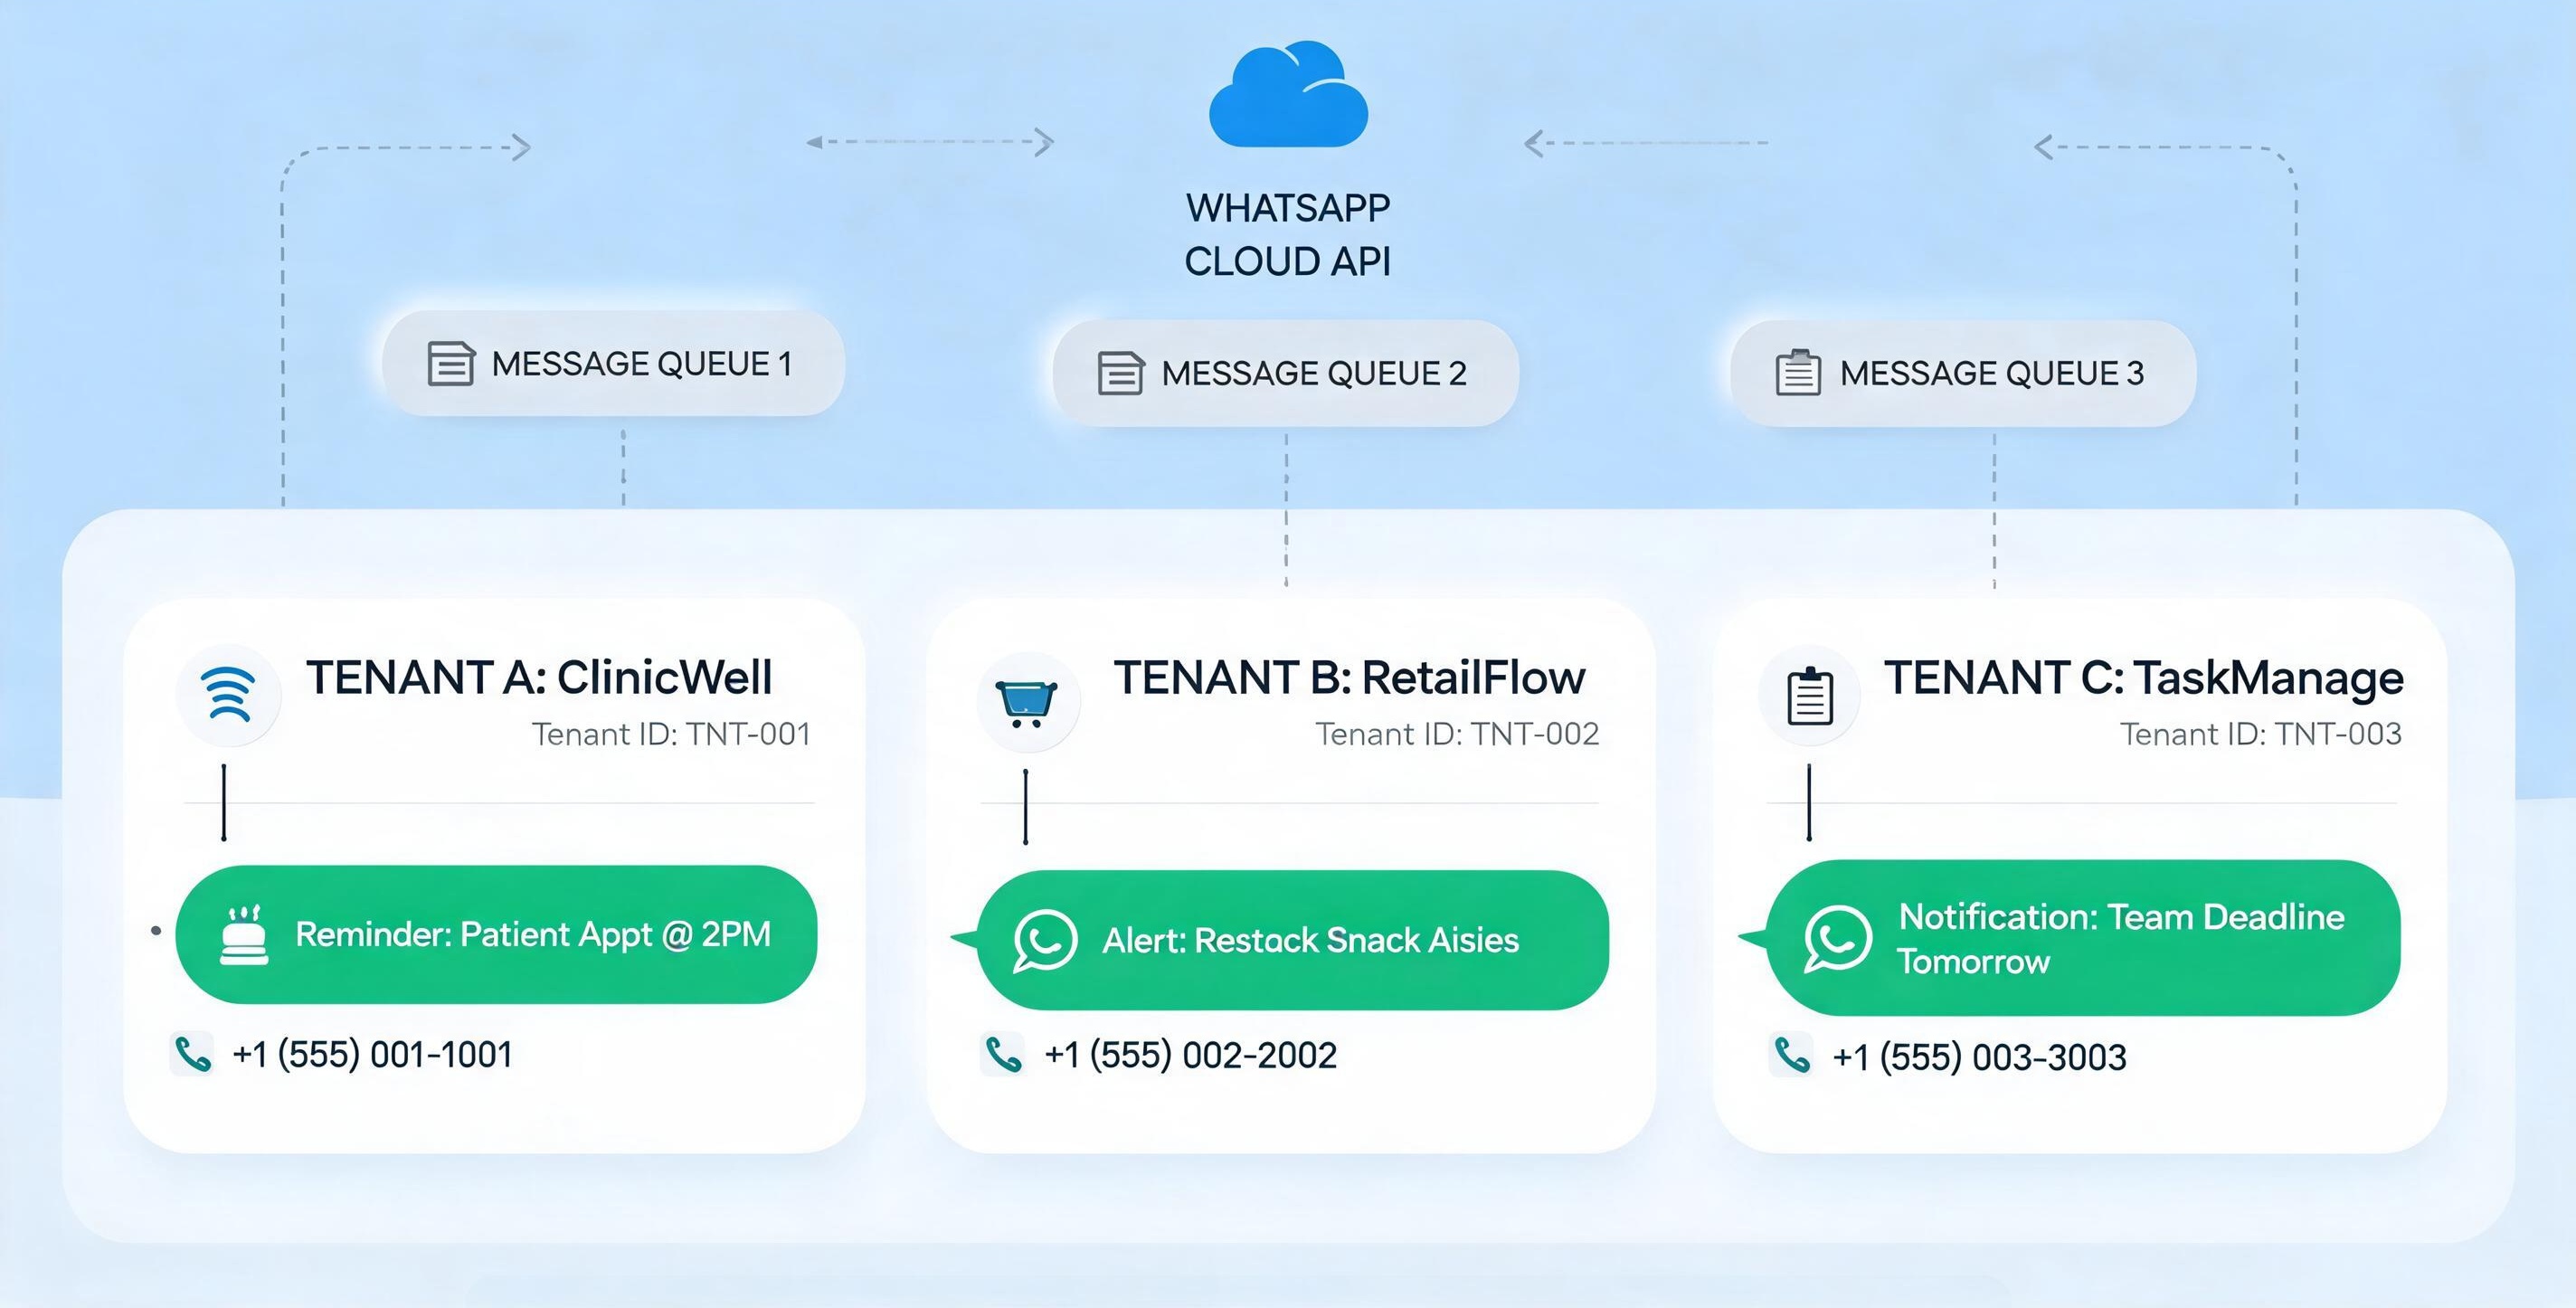
Task: Click the blue WhatsApp Cloud API cloud icon
Action: pos(1288,94)
